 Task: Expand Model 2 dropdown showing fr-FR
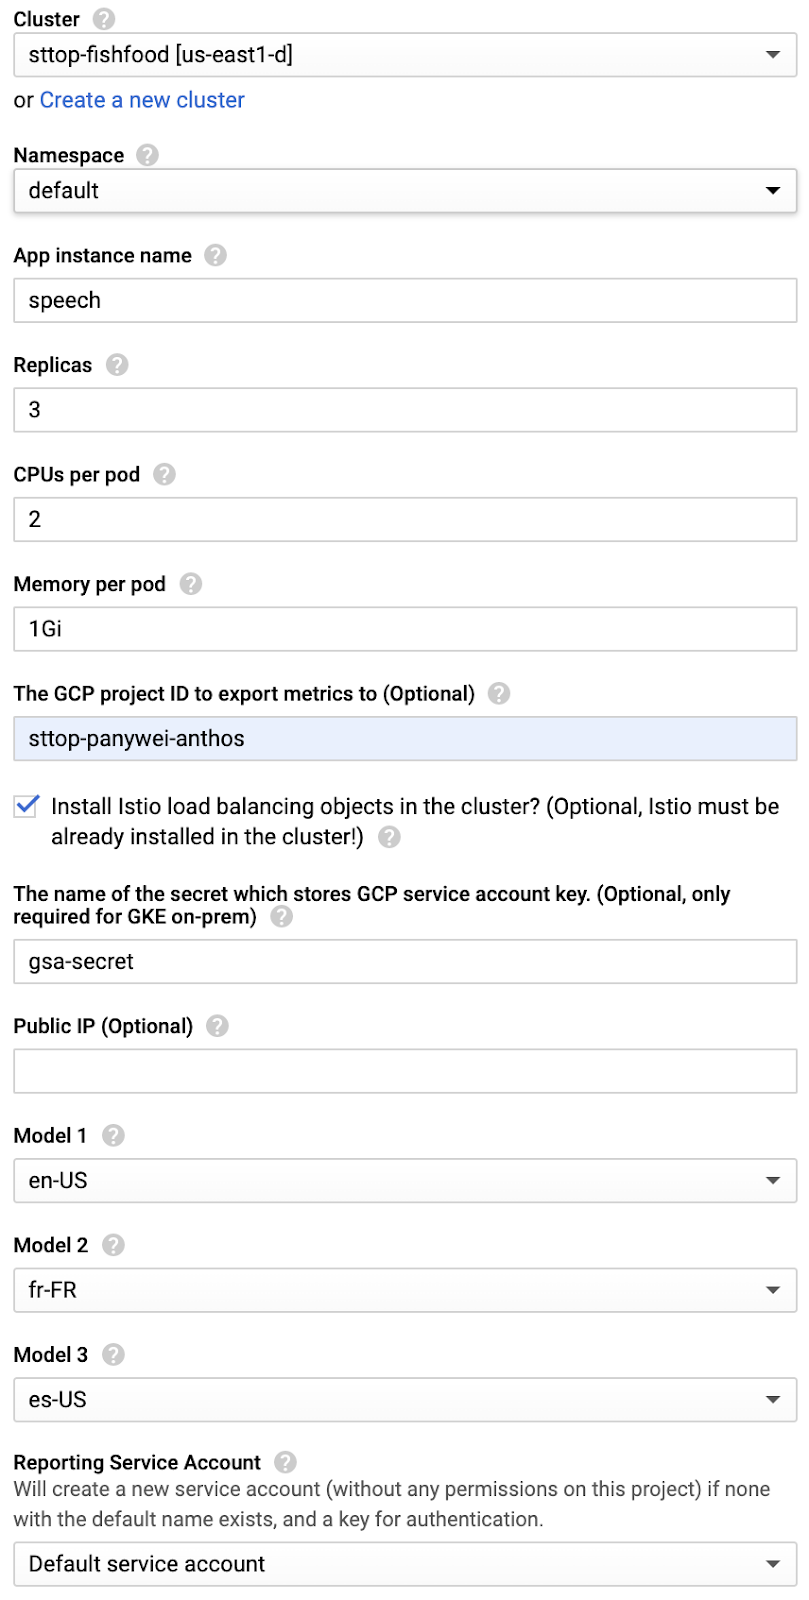[x=404, y=1290]
